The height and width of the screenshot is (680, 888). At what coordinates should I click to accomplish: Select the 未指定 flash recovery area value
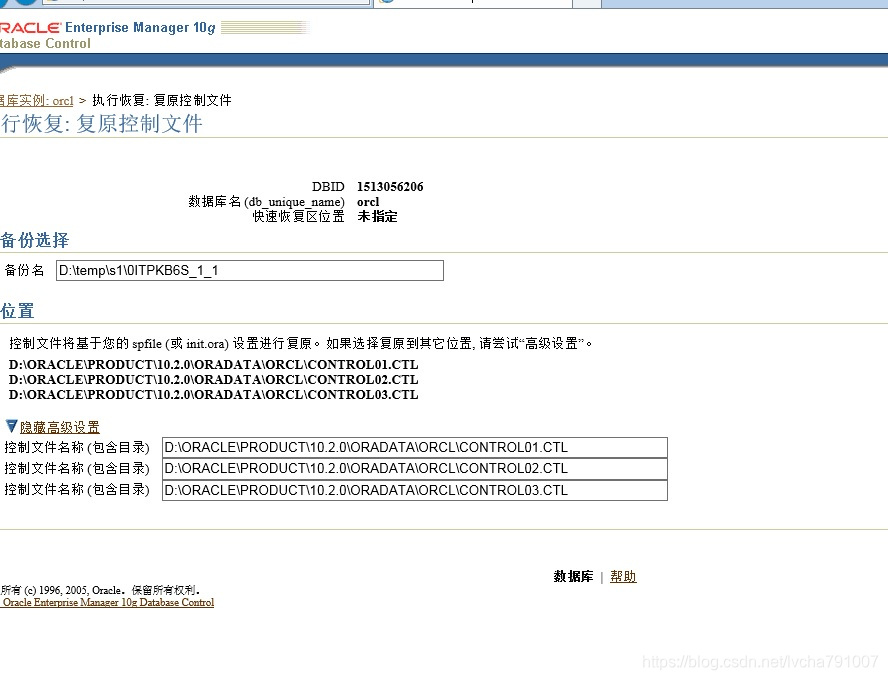click(x=377, y=216)
